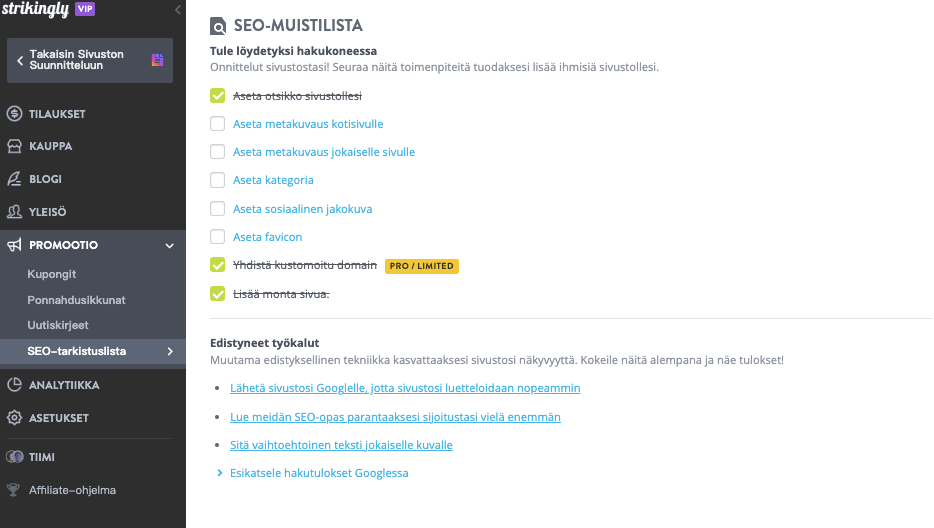Image resolution: width=934 pixels, height=528 pixels.
Task: Click the Tiimi team icon
Action: pyautogui.click(x=14, y=457)
